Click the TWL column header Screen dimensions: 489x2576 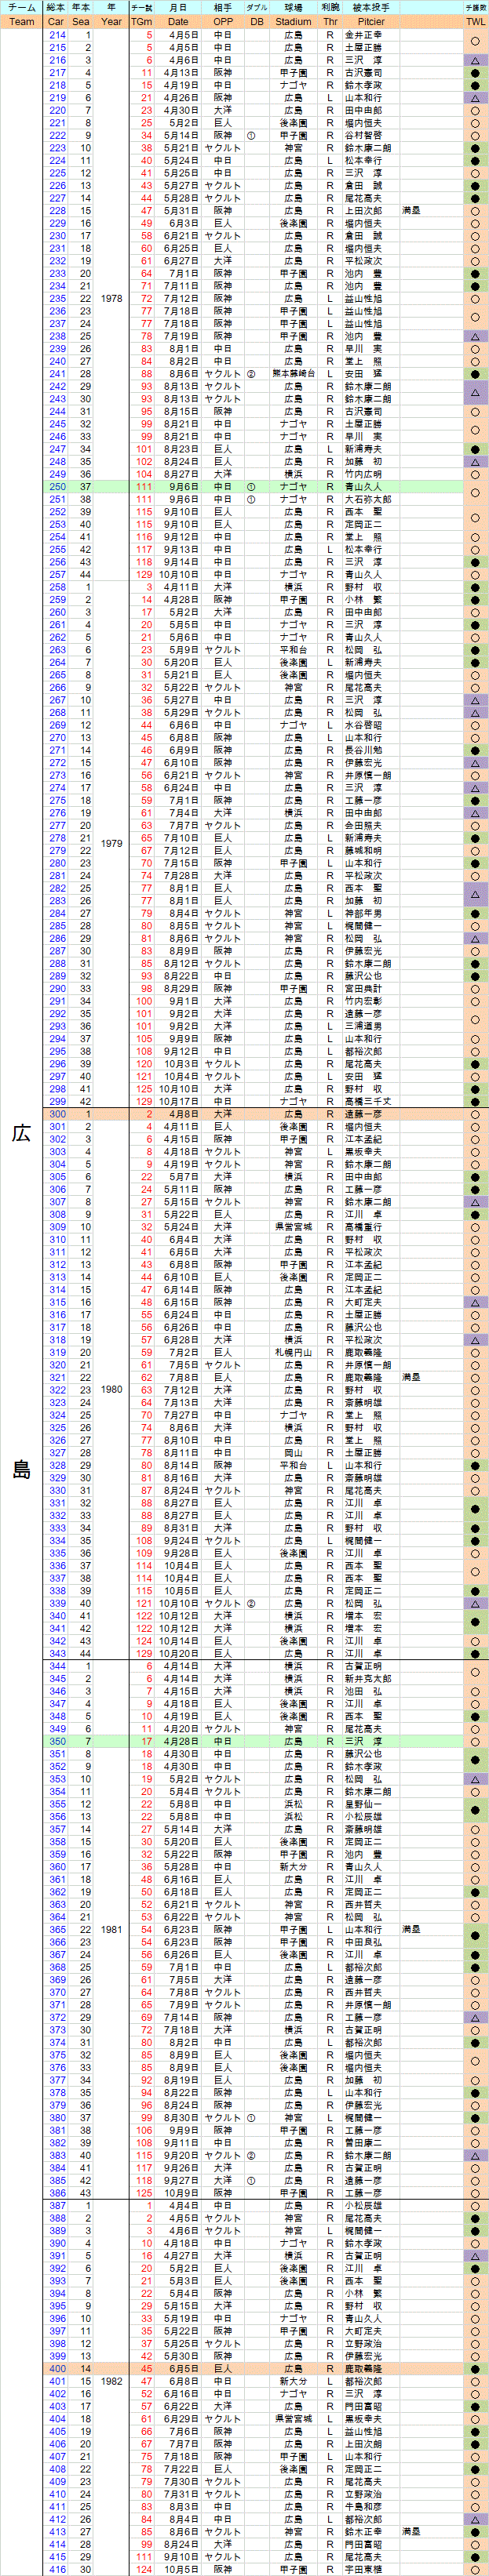(475, 21)
